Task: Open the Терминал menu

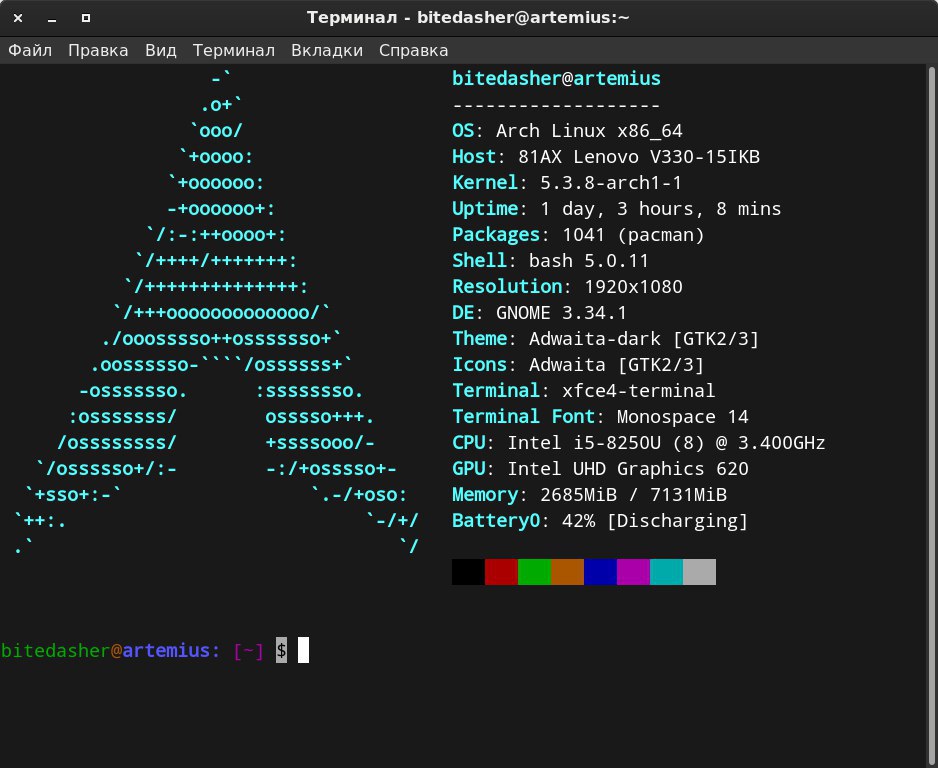Action: pyautogui.click(x=233, y=50)
